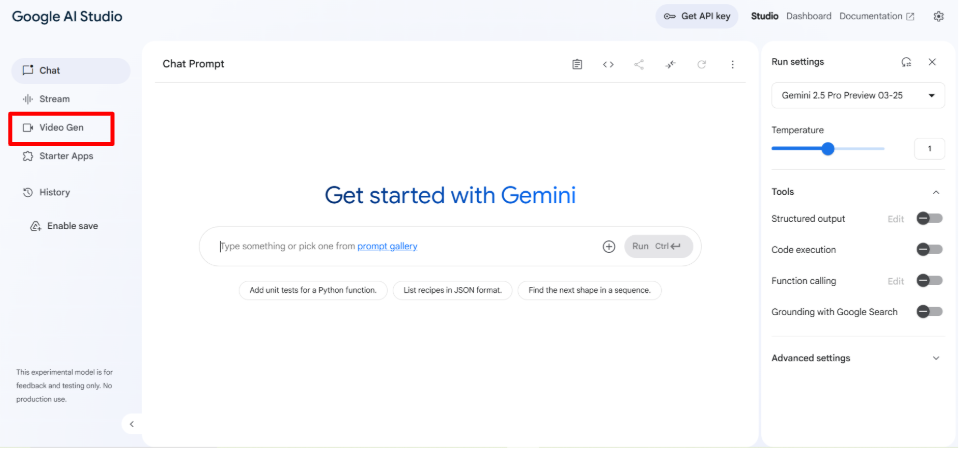This screenshot has width=959, height=451.
Task: Click the Temperature slider handle
Action: [x=828, y=149]
